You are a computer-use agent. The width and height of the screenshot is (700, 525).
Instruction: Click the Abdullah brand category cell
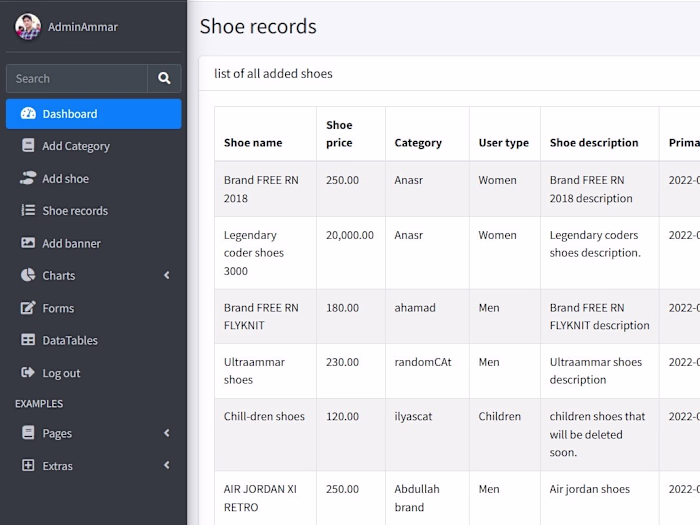(x=427, y=498)
